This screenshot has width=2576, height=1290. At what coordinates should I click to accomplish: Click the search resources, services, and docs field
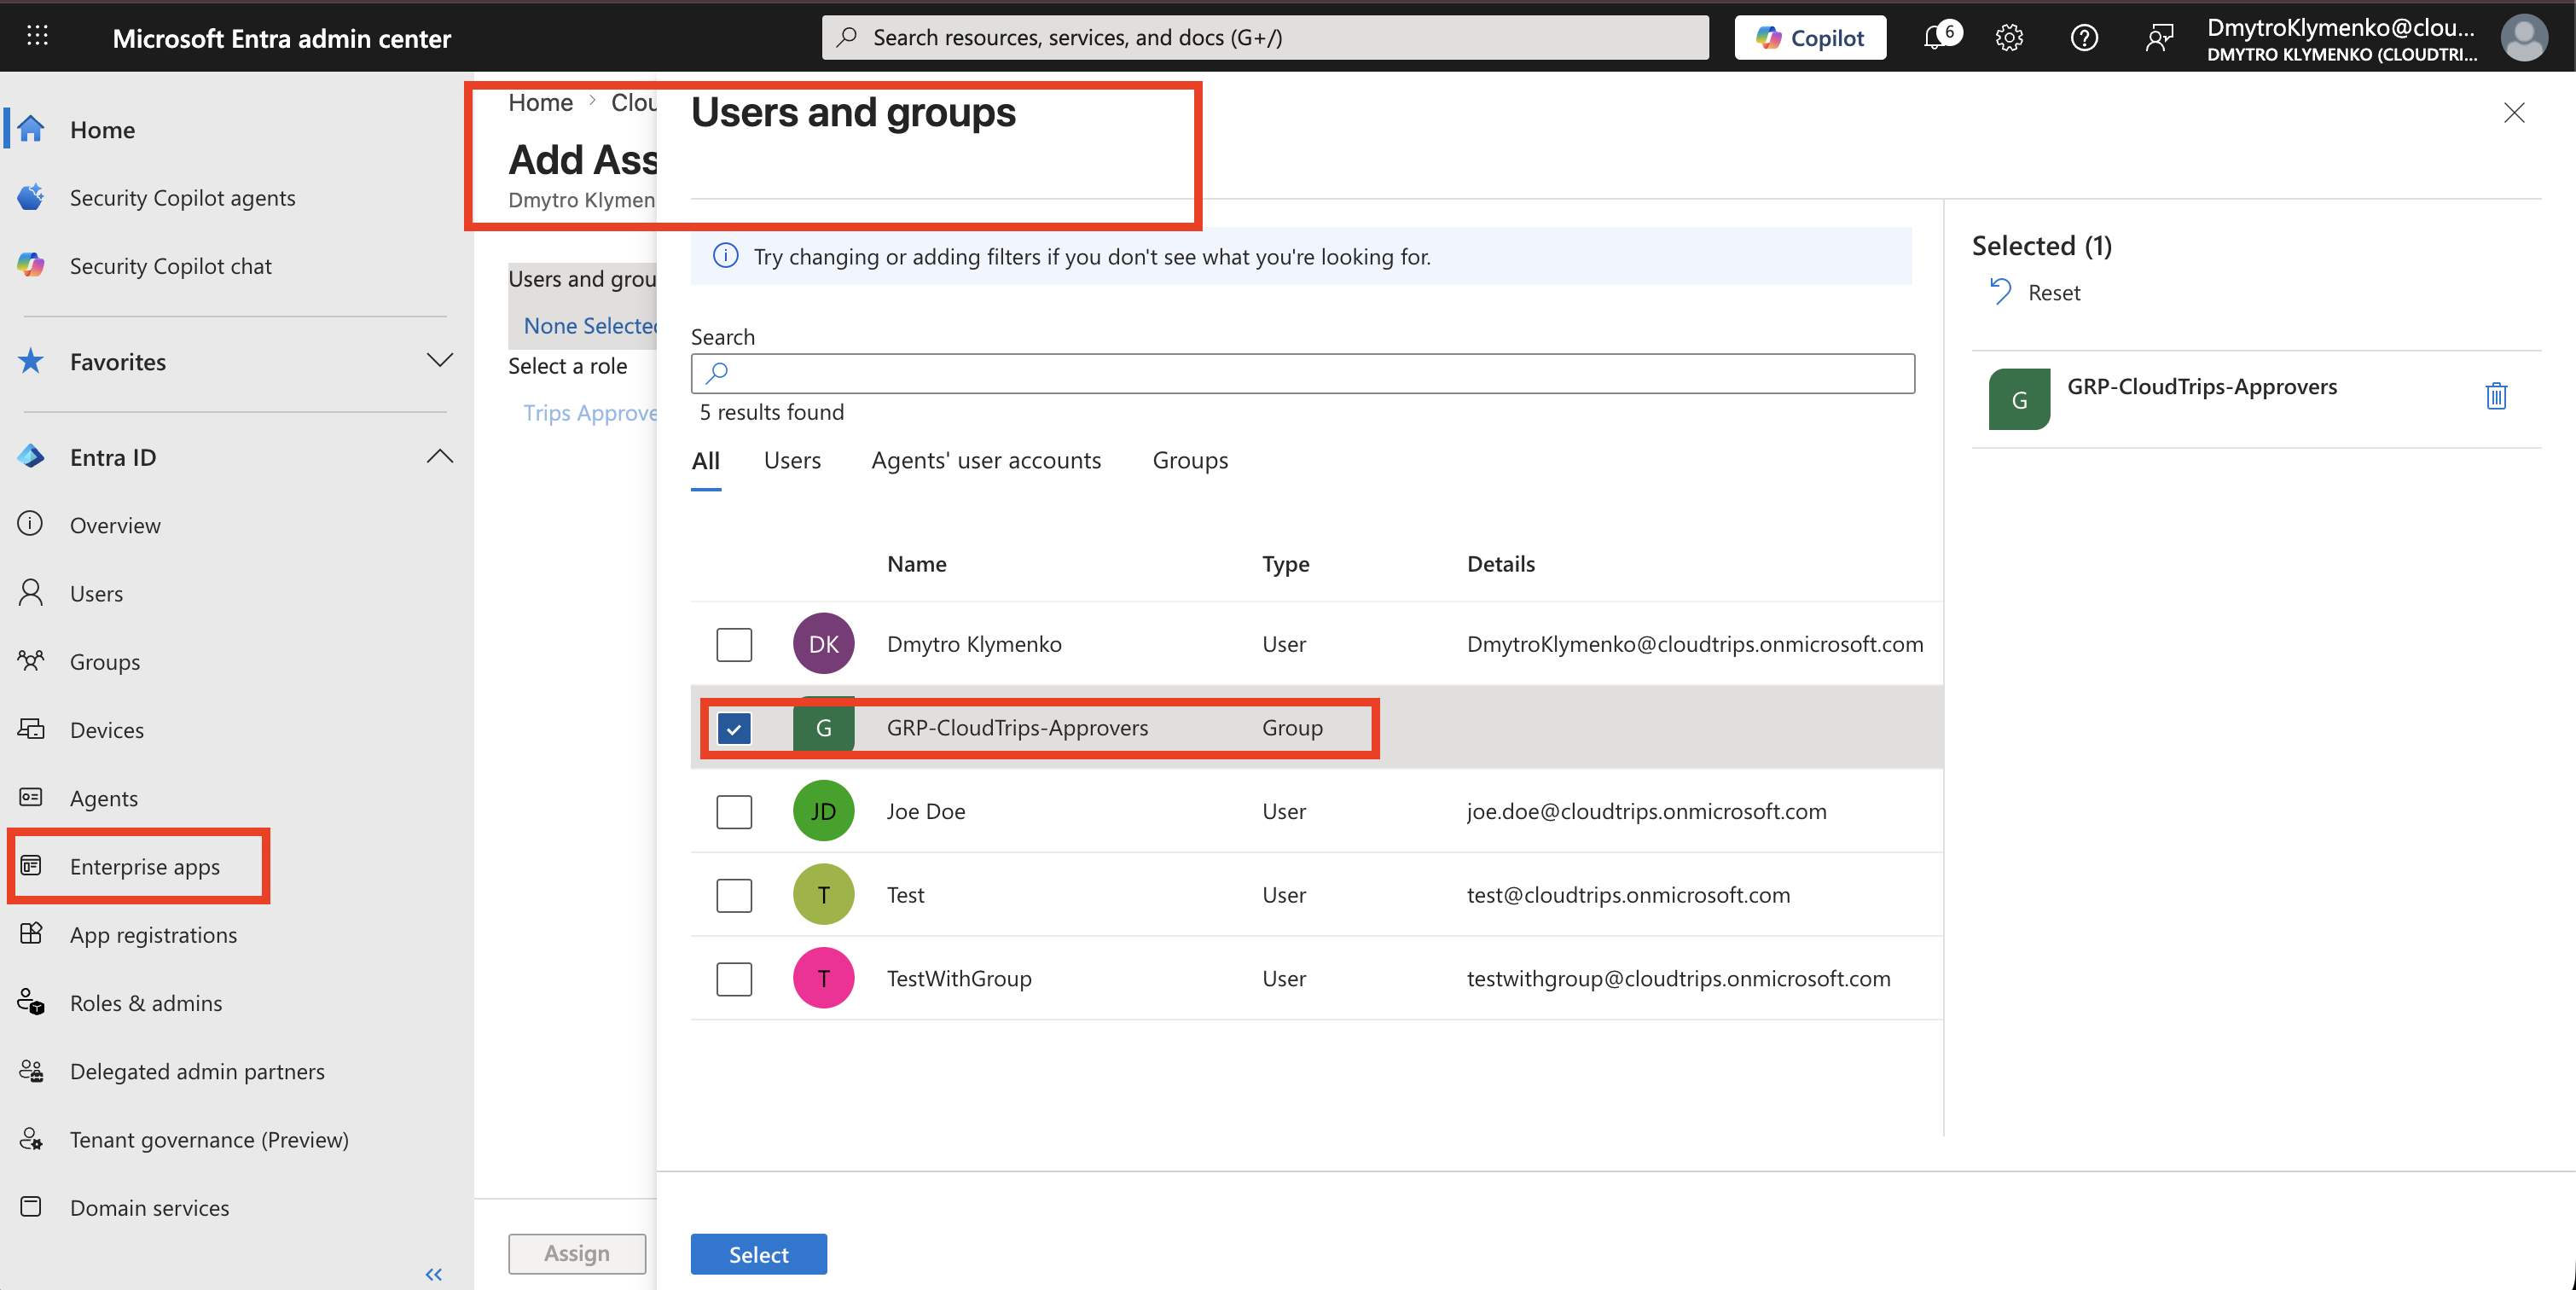tap(1264, 38)
